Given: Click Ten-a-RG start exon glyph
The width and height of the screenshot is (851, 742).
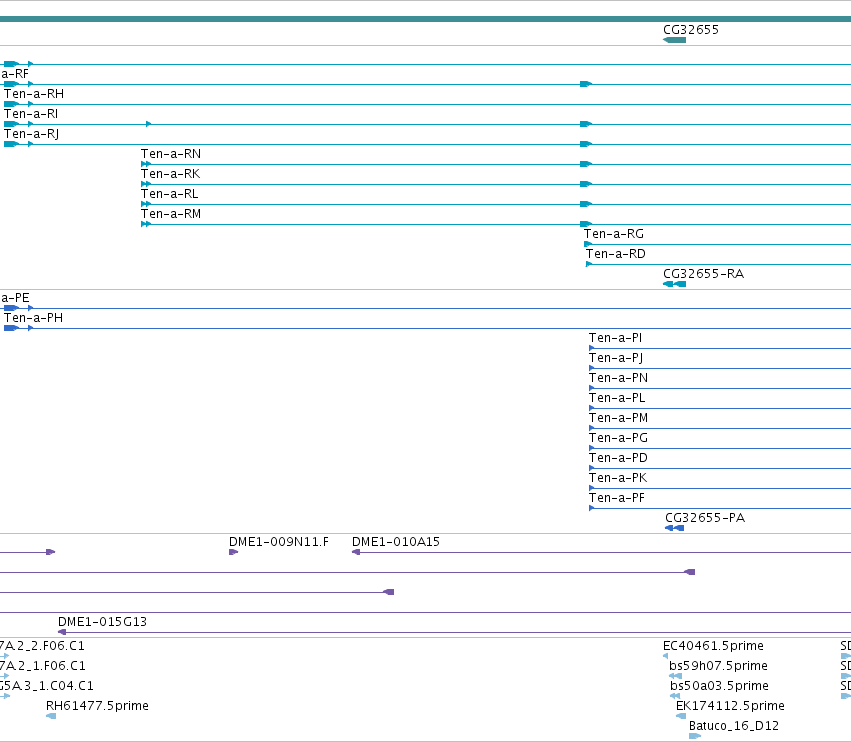Looking at the screenshot, I should click(588, 244).
